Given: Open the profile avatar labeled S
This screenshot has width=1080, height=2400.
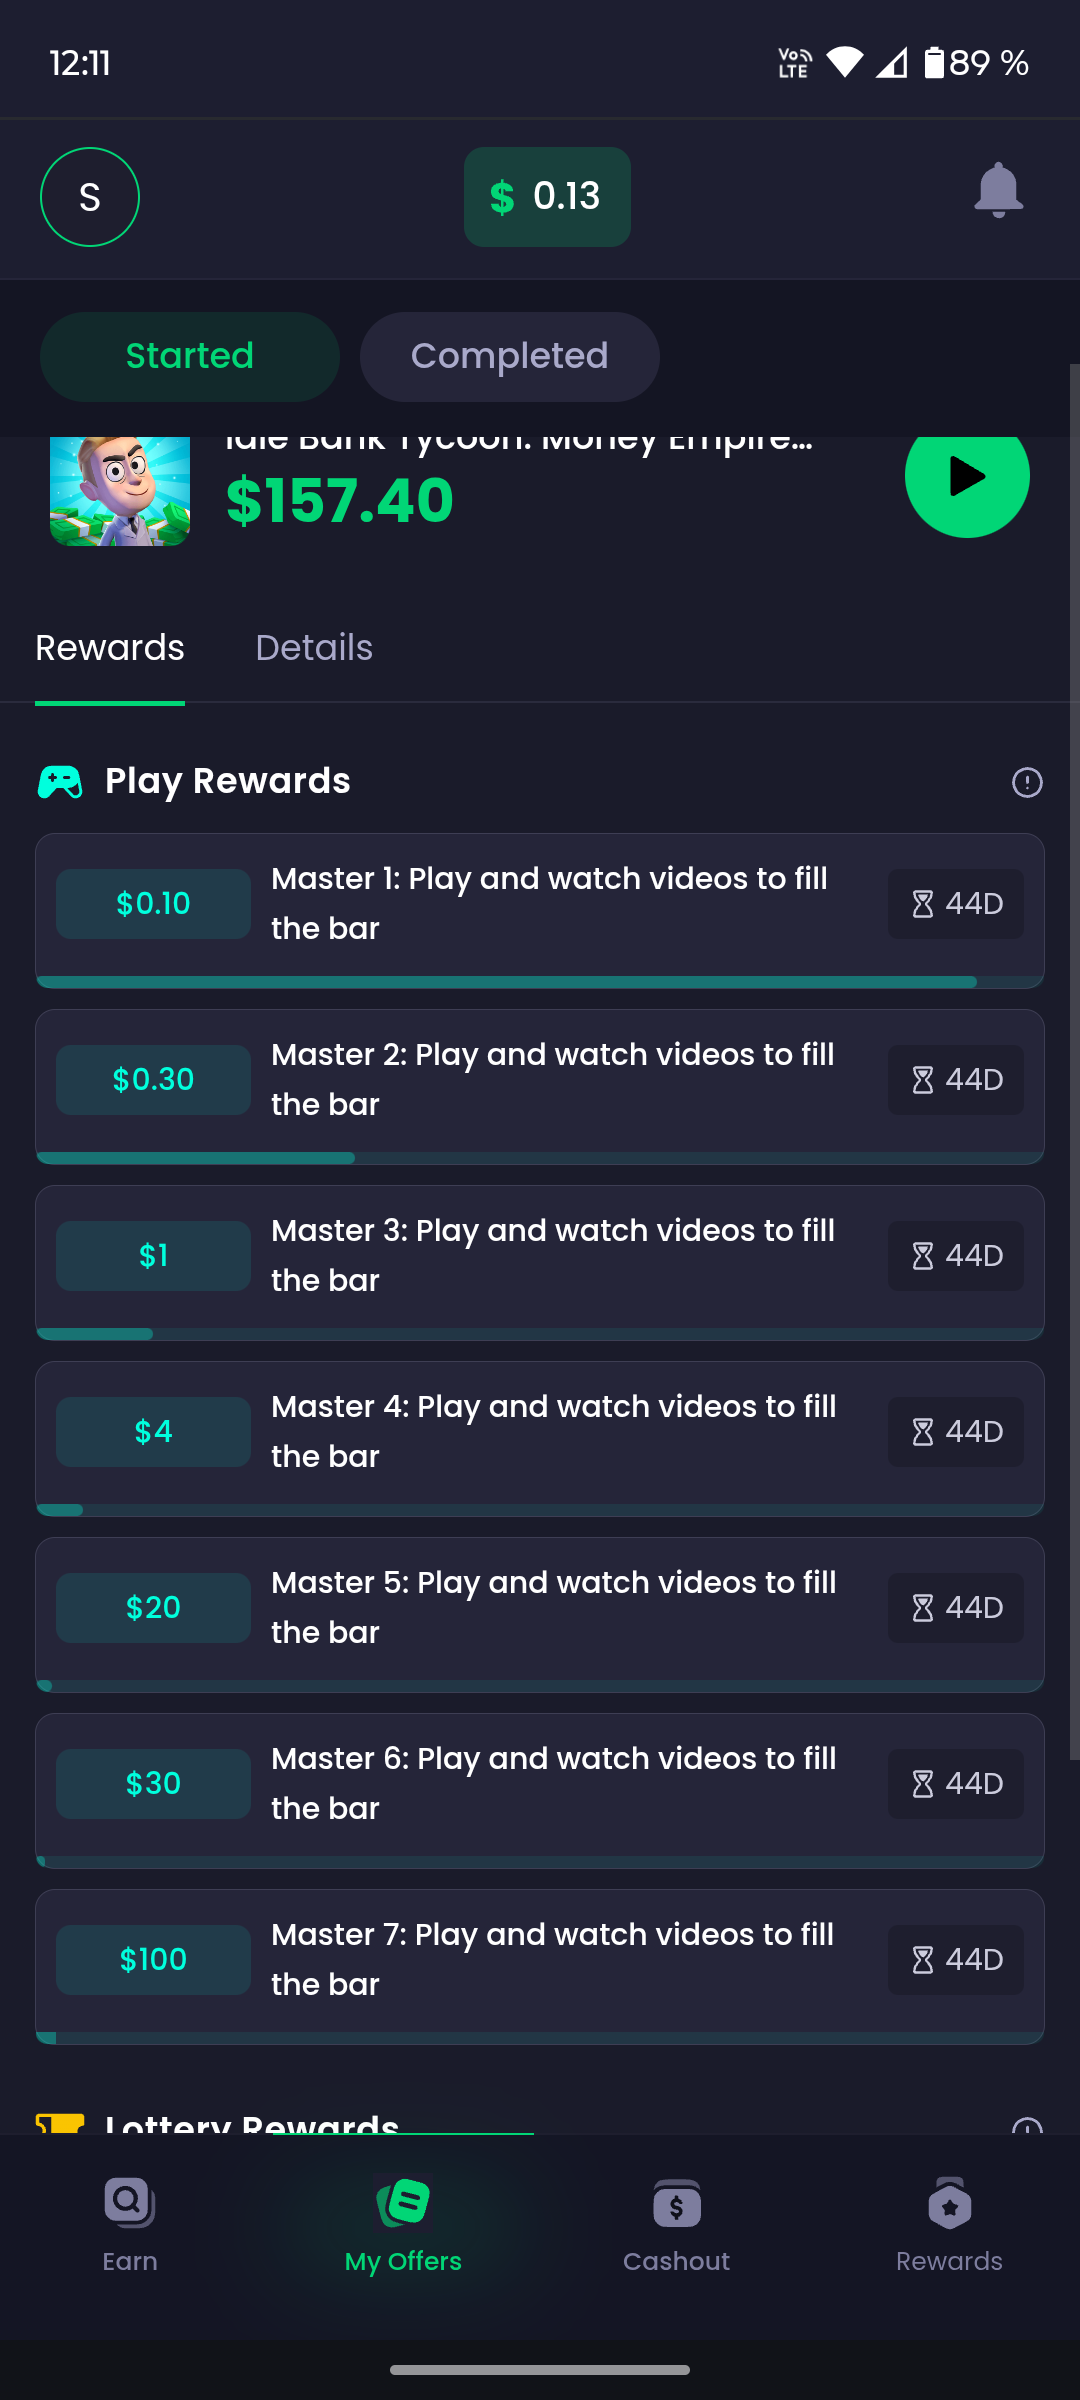Looking at the screenshot, I should click(x=90, y=197).
